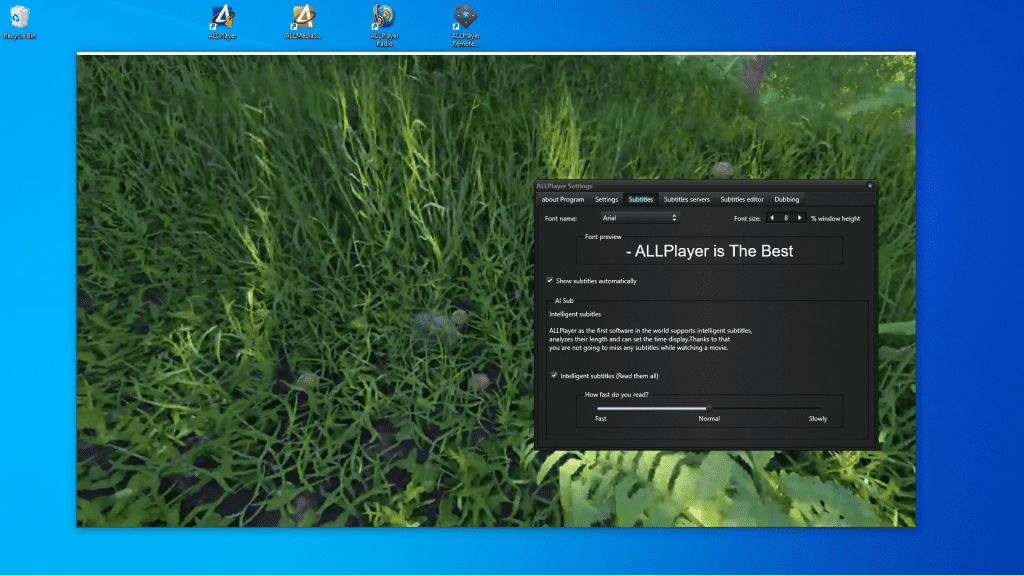Click the Slowly end of reading slider
1024x576 pixels.
[x=819, y=408]
